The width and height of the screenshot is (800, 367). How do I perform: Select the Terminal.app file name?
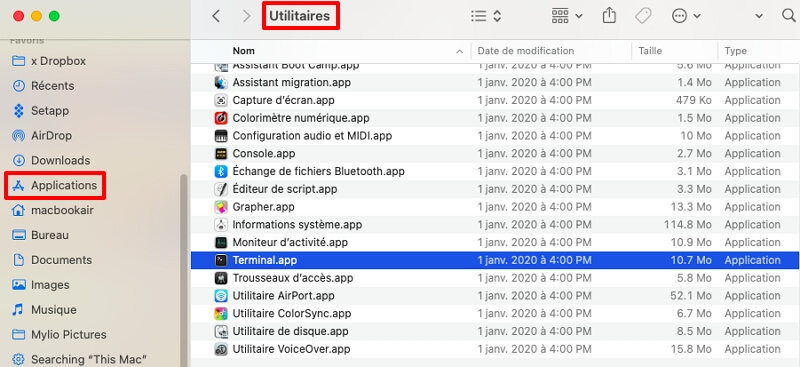[x=264, y=260]
